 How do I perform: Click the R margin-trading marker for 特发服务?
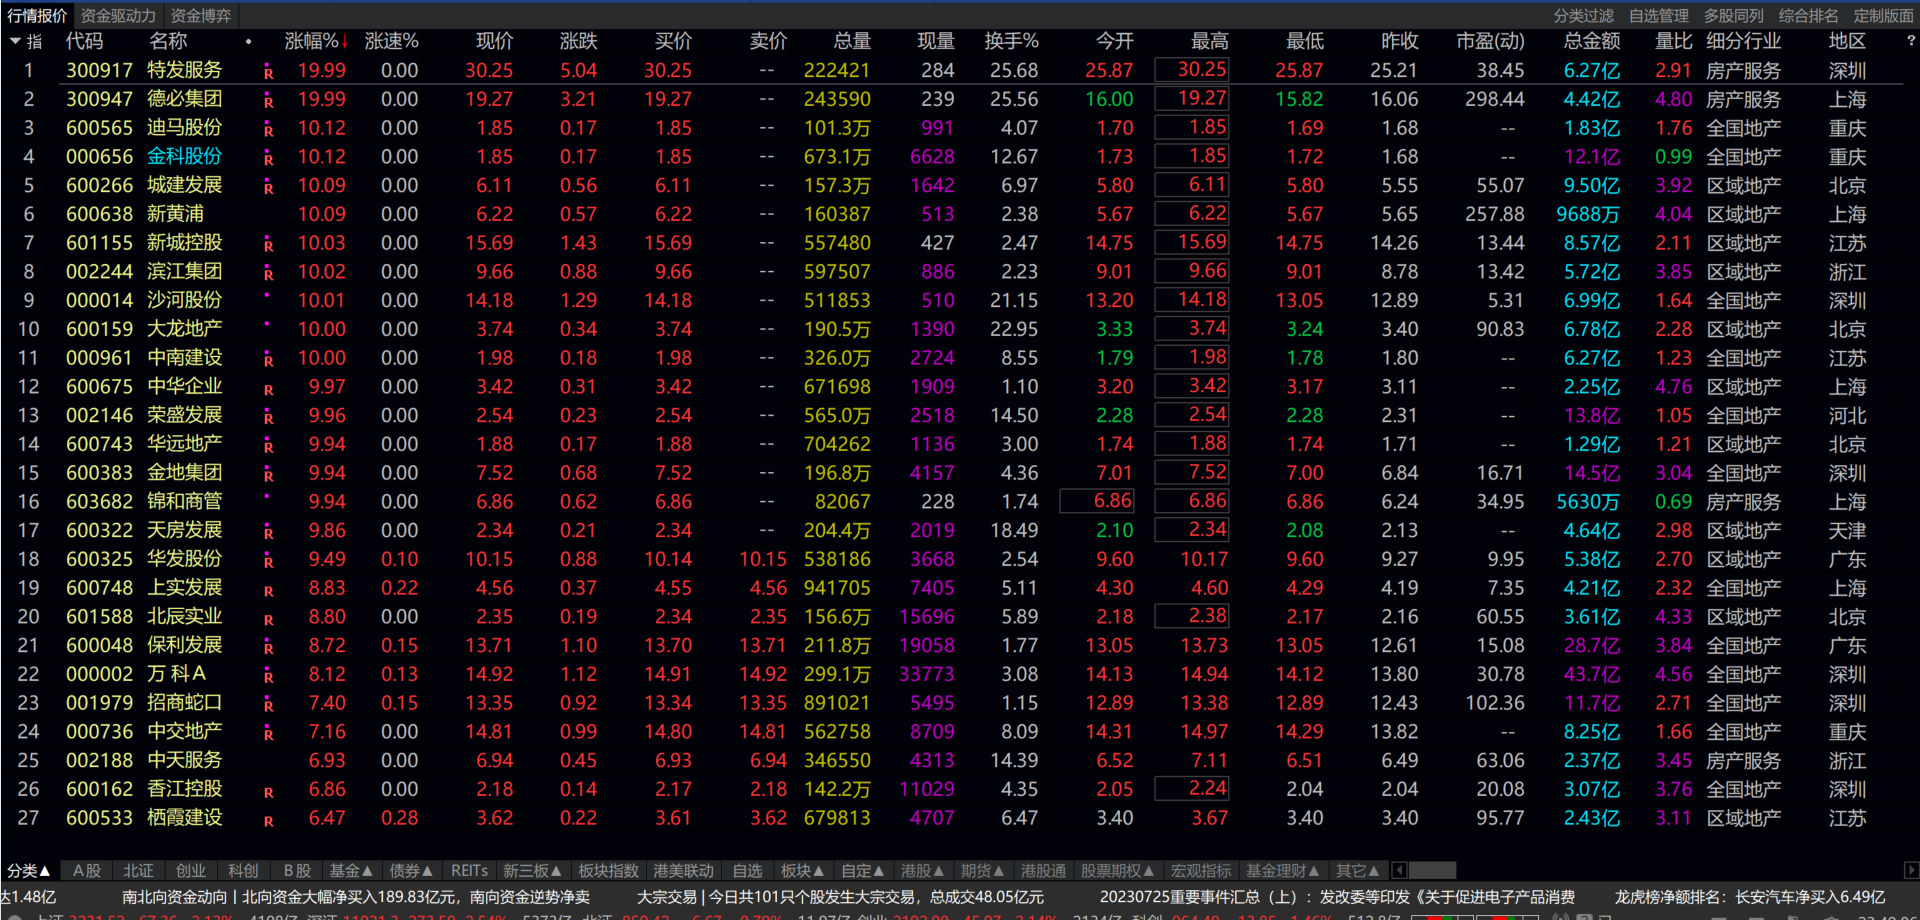[x=268, y=73]
